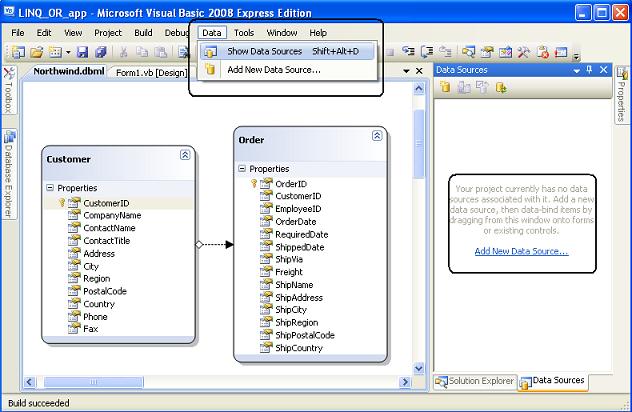Open the Add New Item dropdown arrow
Screen dimensions: 632x412
tap(68, 52)
